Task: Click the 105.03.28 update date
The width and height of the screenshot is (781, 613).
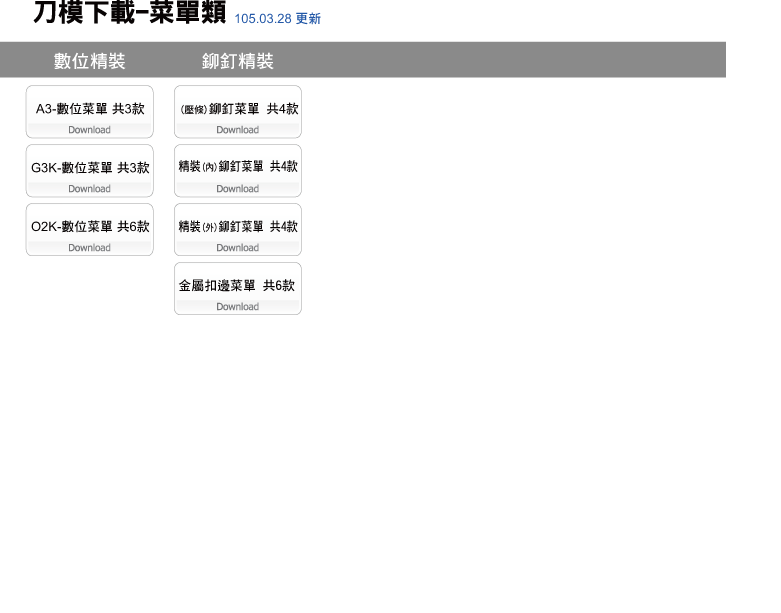Action: point(263,19)
